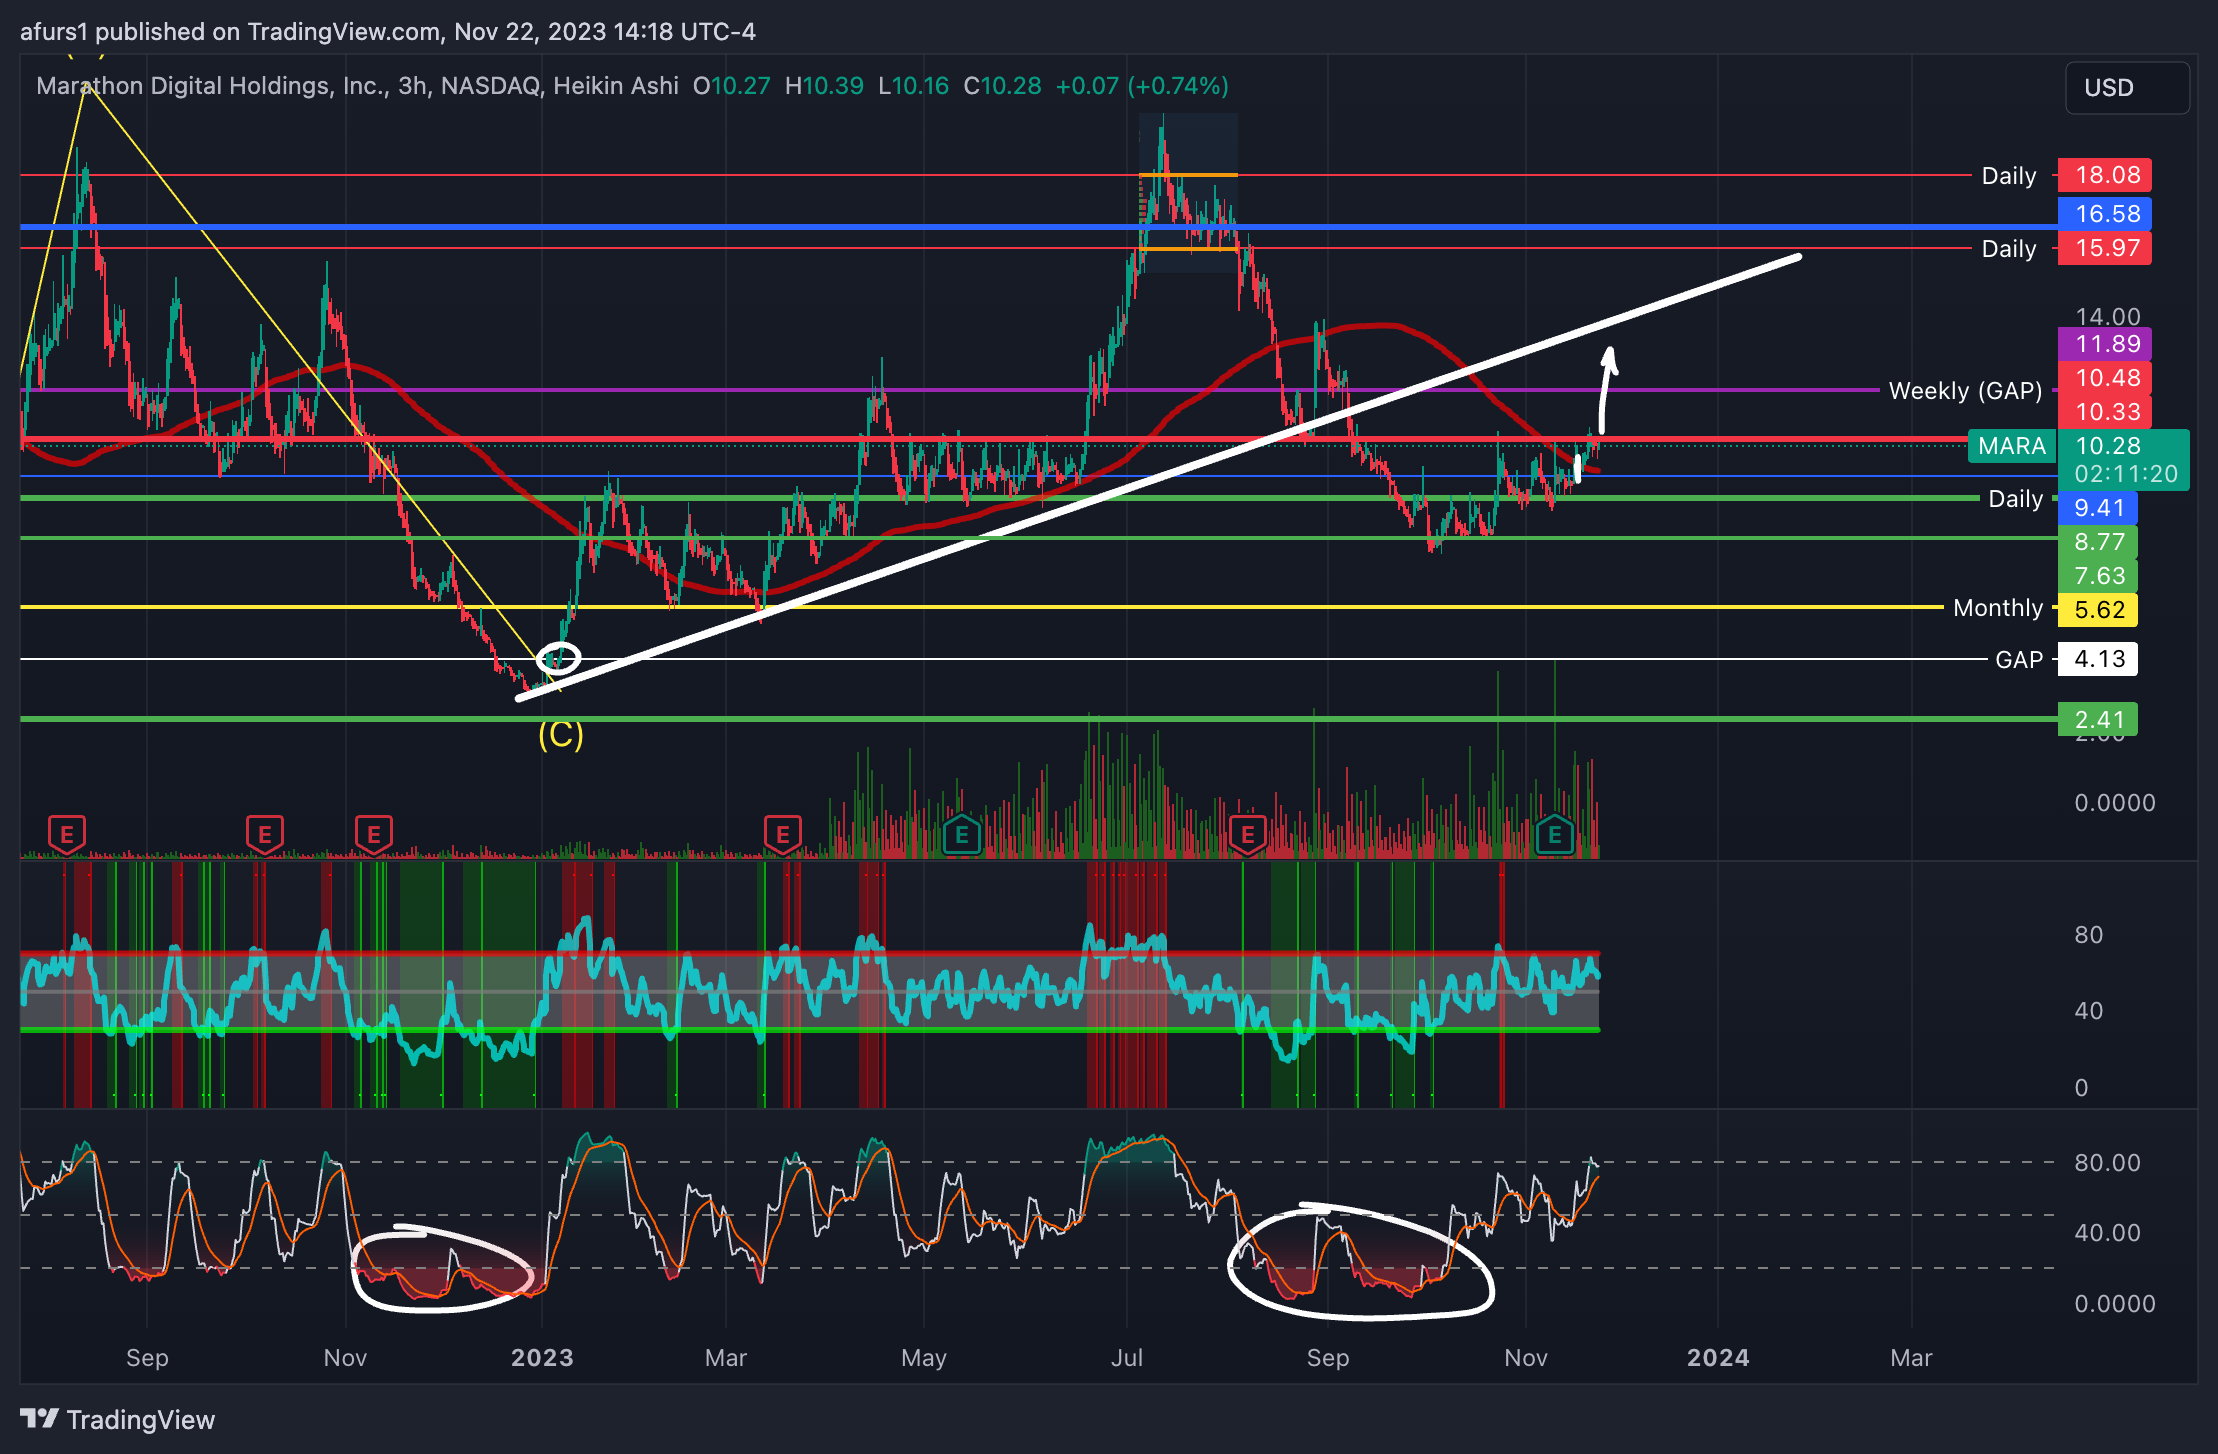Click the Weekly (GAP) line label

(x=1965, y=391)
